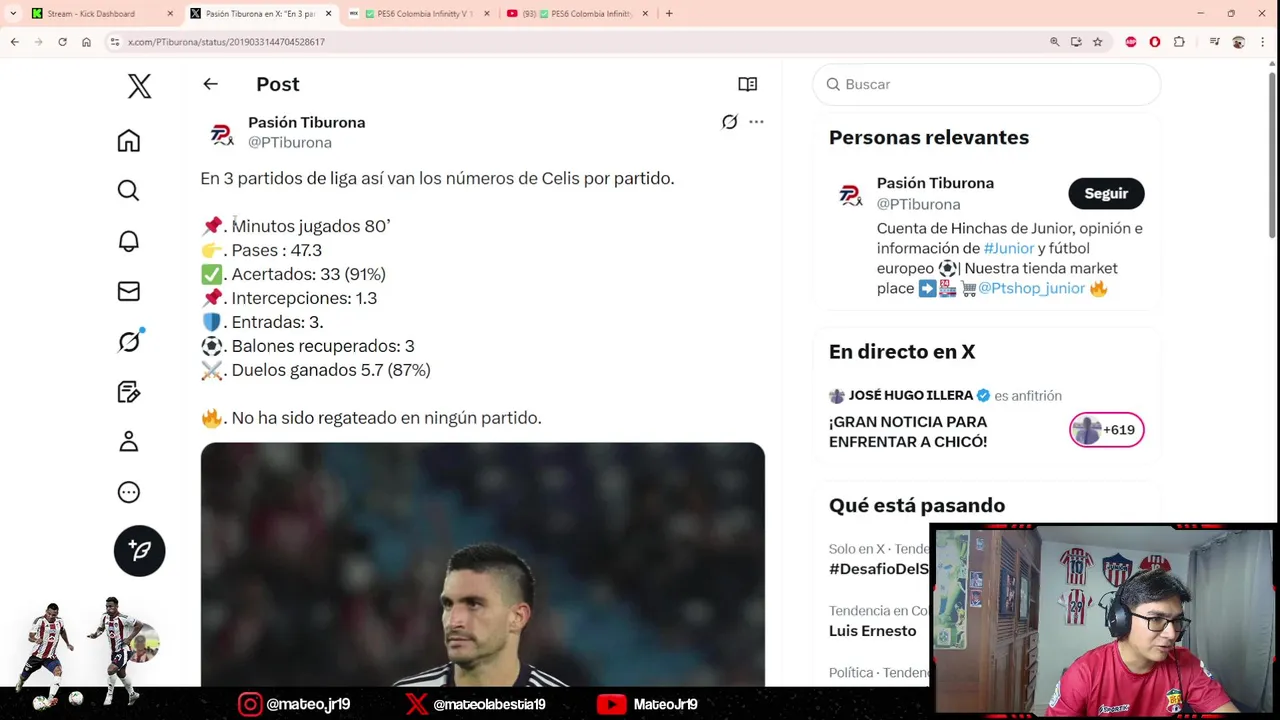This screenshot has width=1280, height=720.
Task: Open reader view icon beside Post header
Action: point(747,84)
